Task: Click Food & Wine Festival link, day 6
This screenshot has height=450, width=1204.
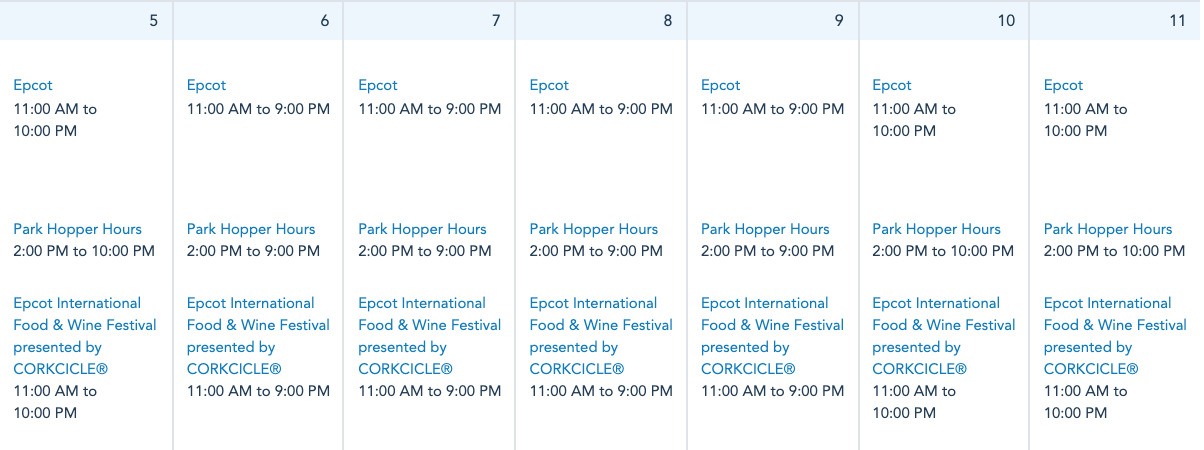Action: point(258,325)
